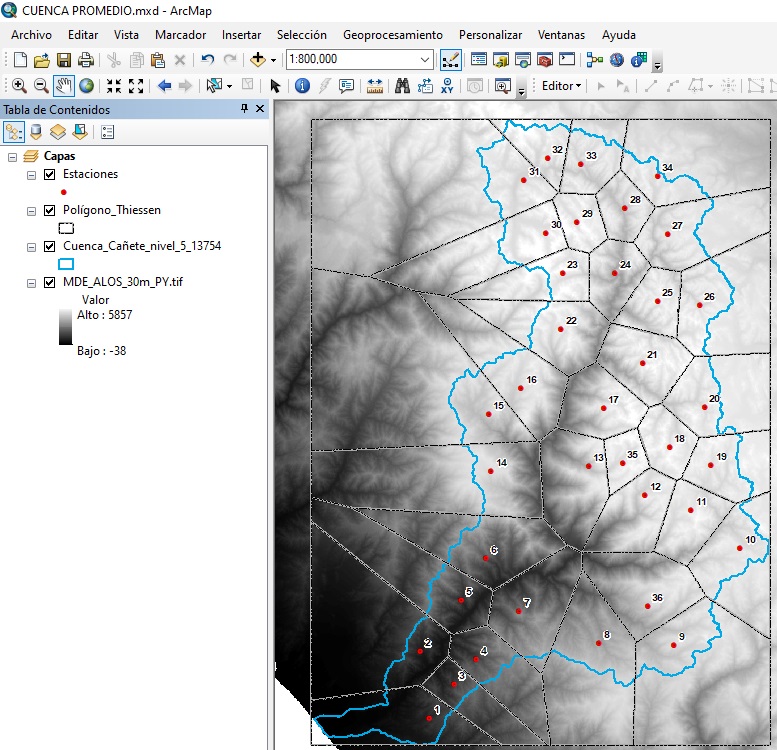Undo the last action
The image size is (777, 750).
point(208,60)
